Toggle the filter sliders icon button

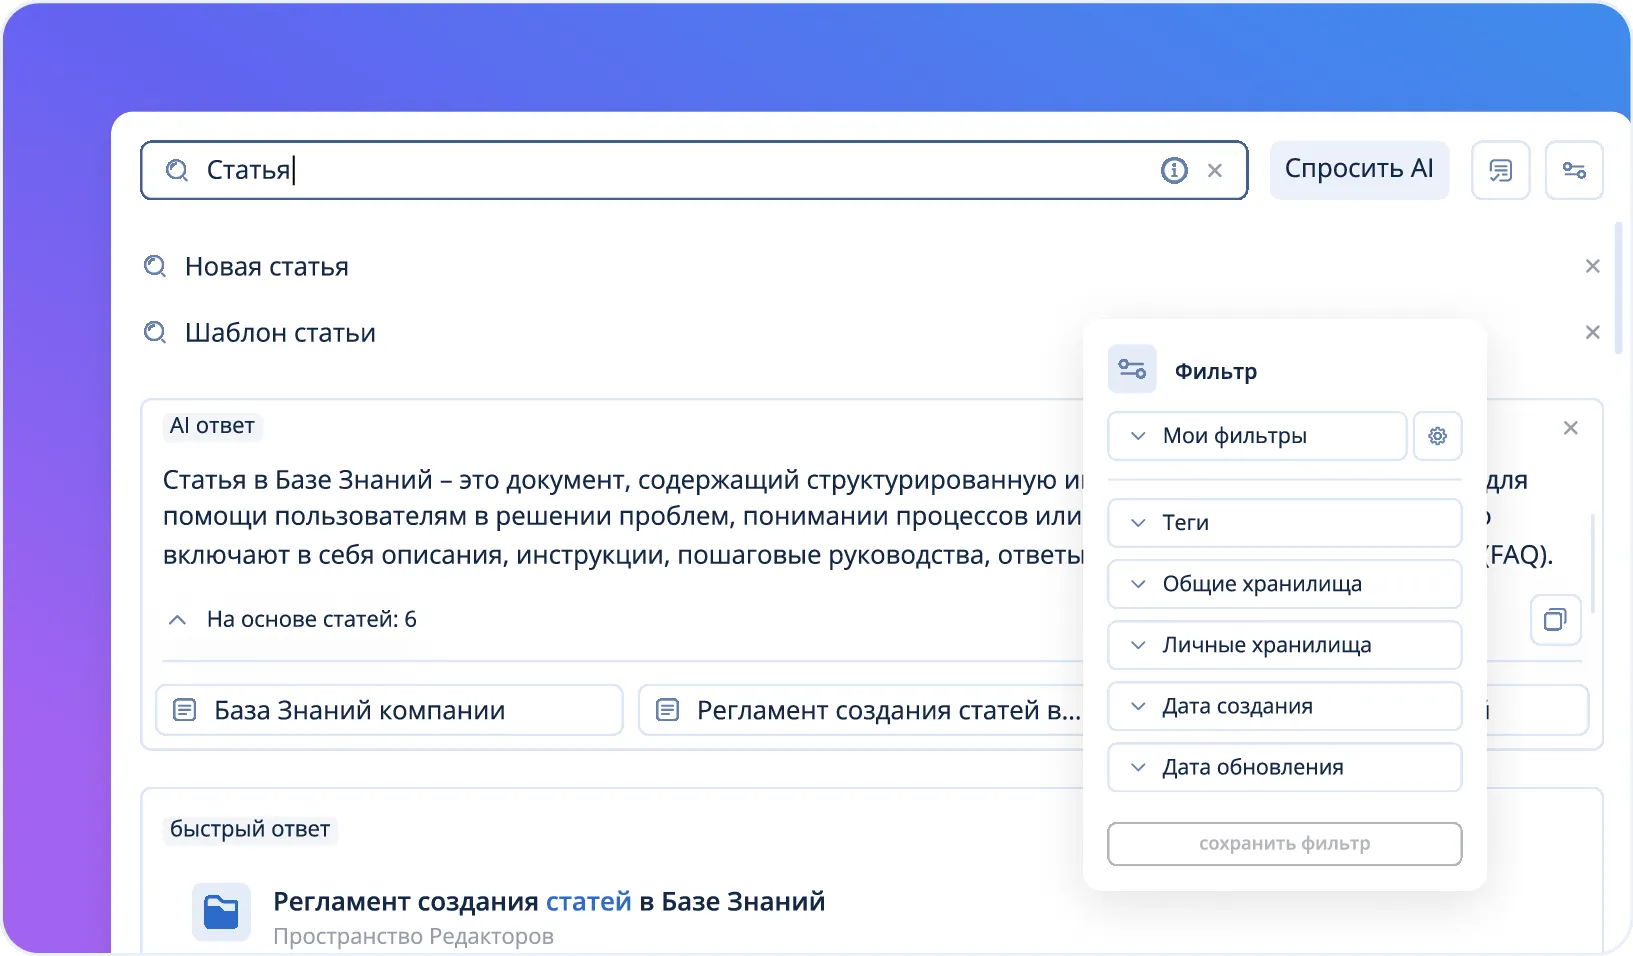1574,171
